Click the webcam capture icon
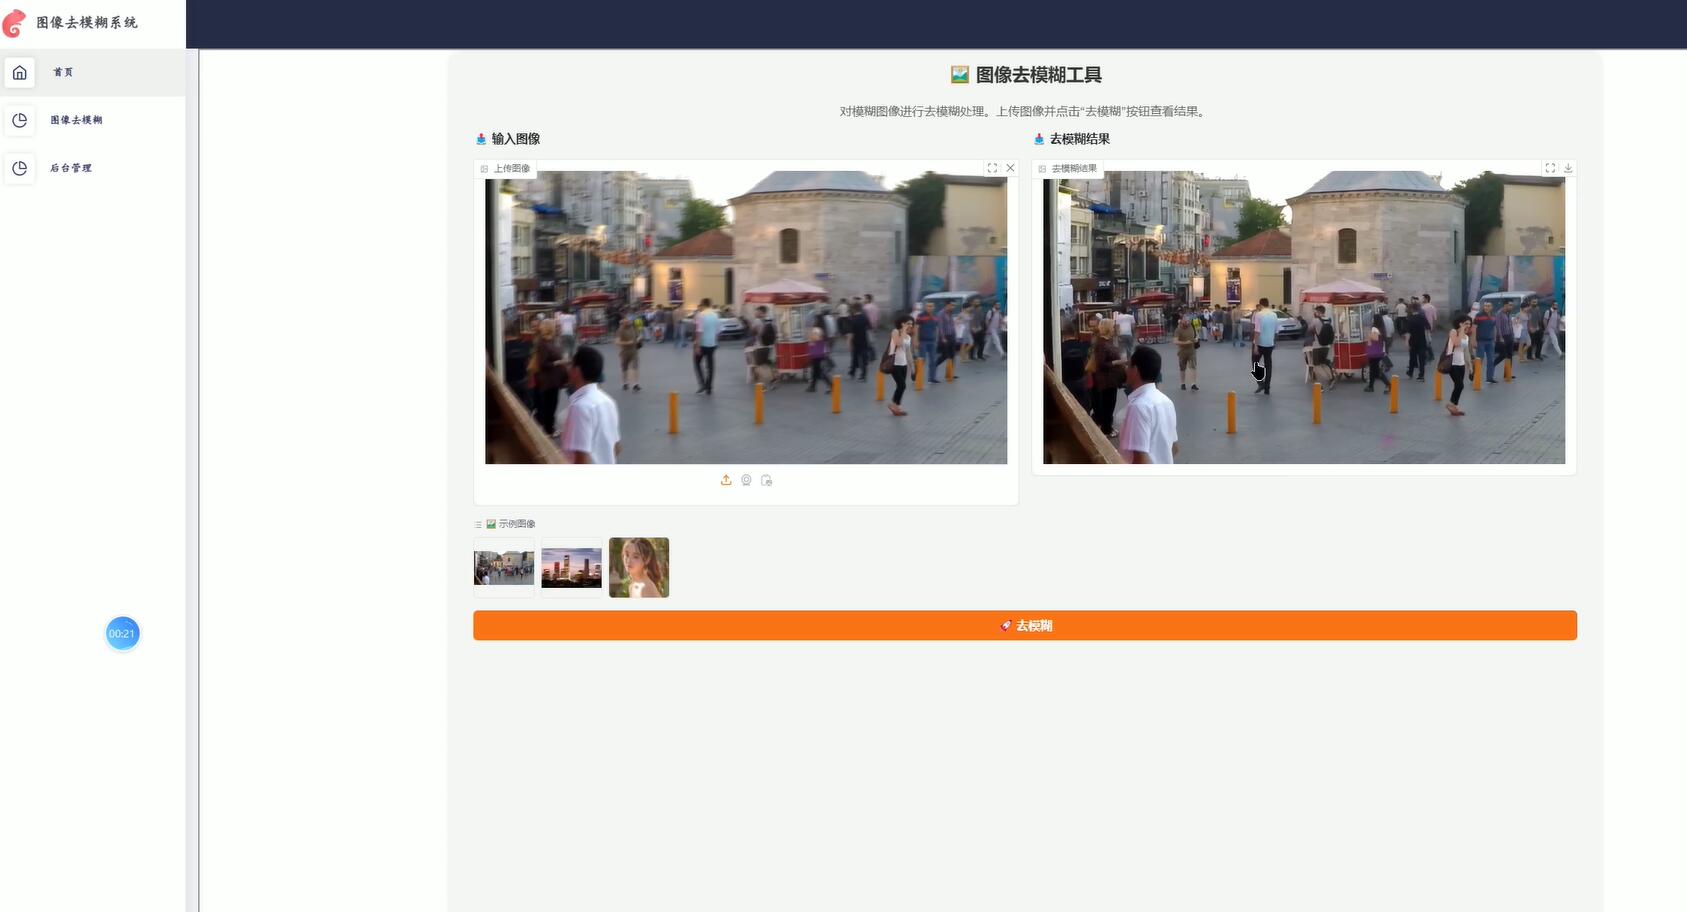This screenshot has height=912, width=1687. (746, 480)
